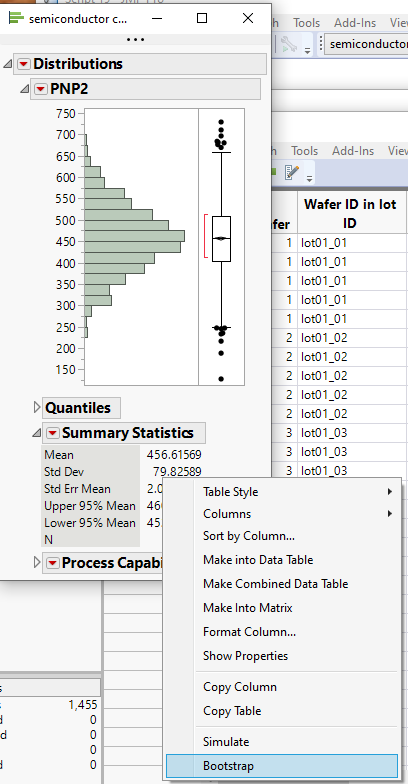This screenshot has width=408, height=784.
Task: Click the histogram bar near 300
Action: [x=98, y=300]
